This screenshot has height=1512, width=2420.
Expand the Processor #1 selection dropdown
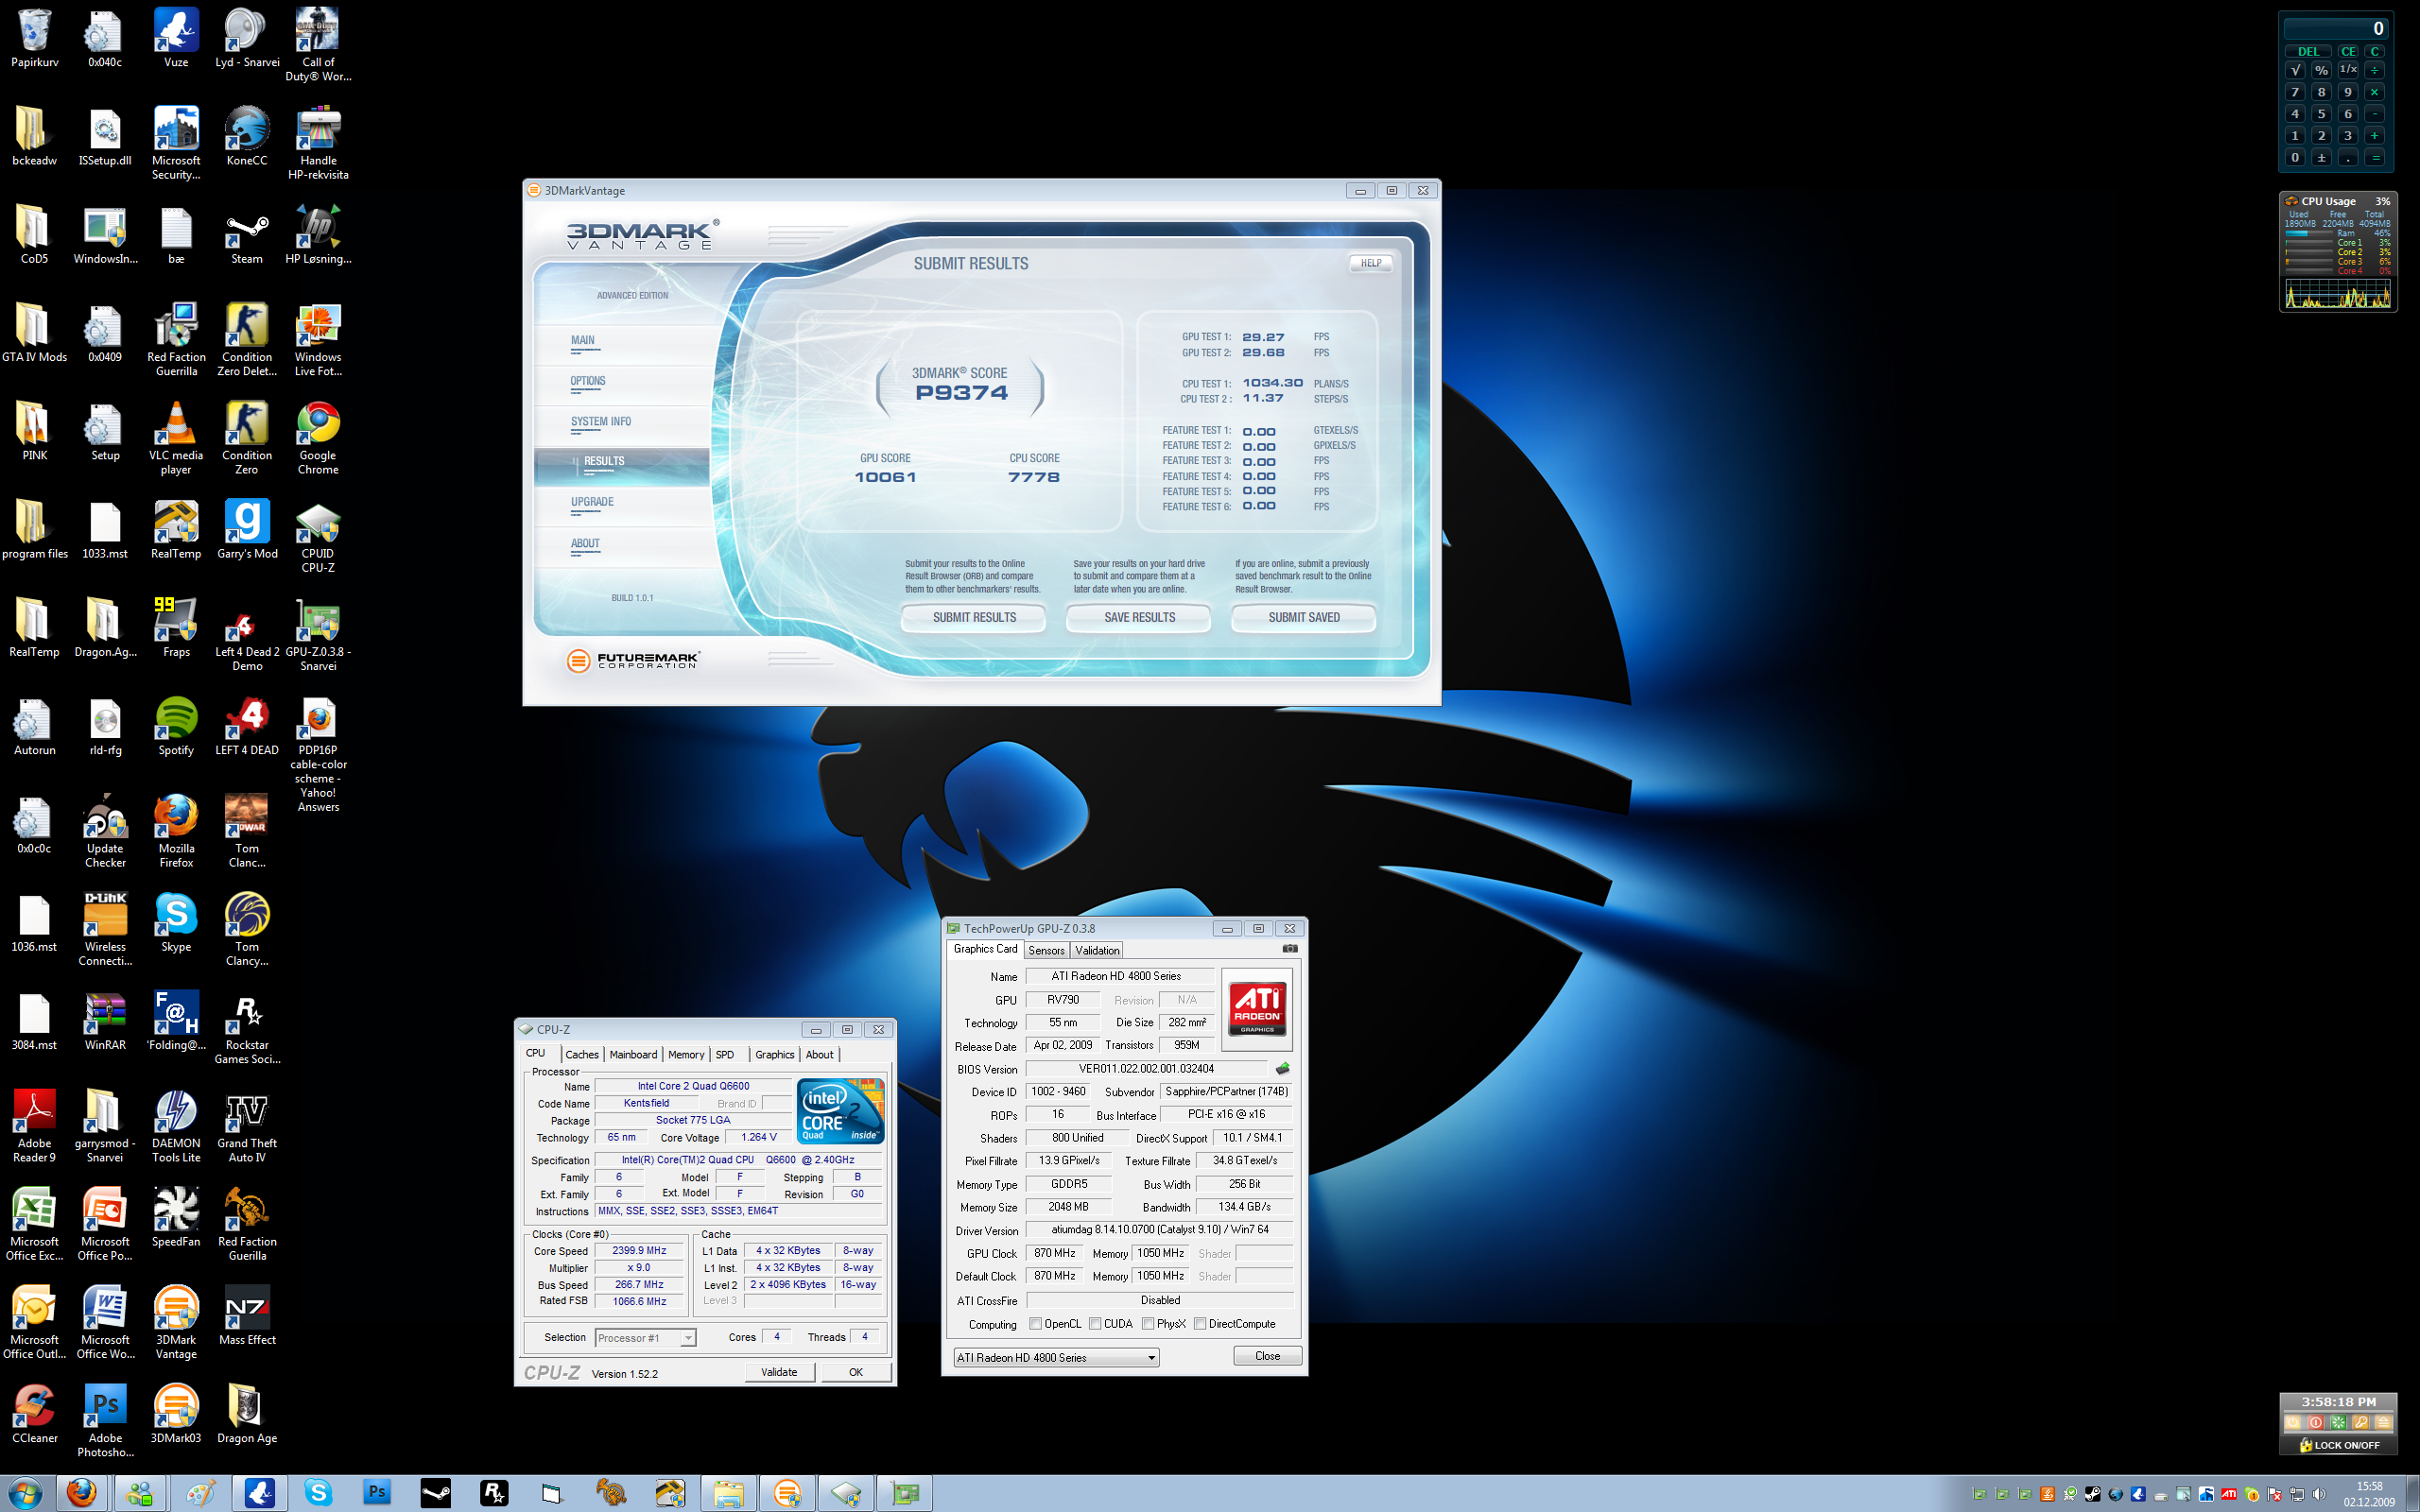pos(688,1338)
